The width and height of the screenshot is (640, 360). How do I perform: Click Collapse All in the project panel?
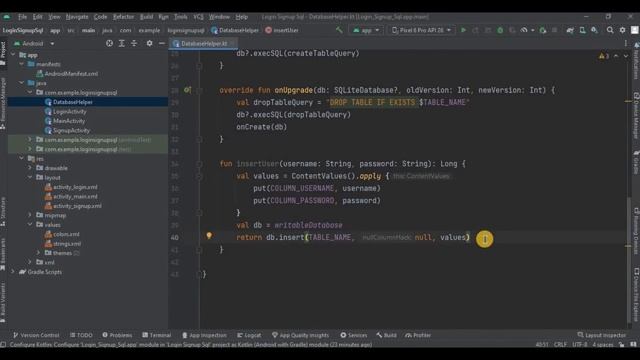point(134,43)
